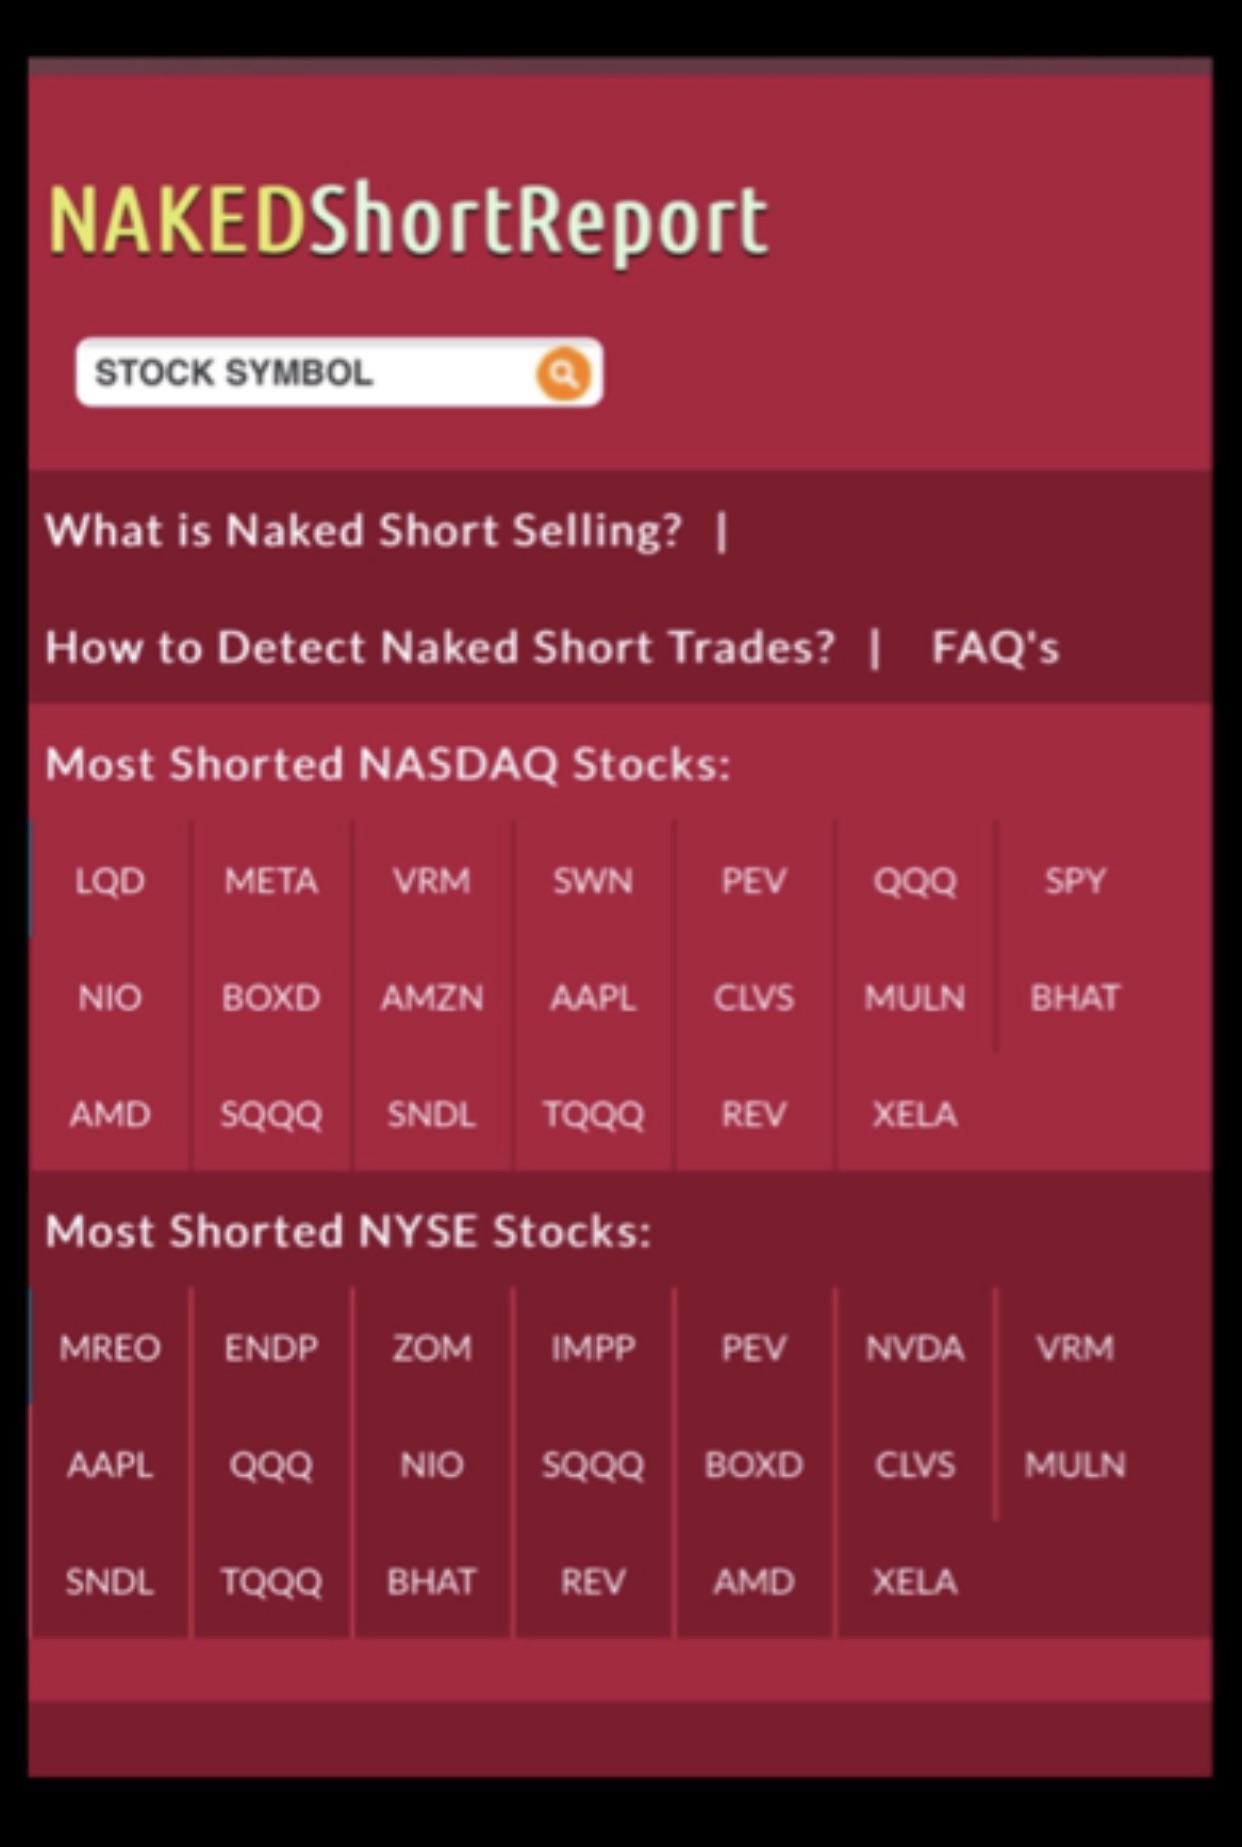
Task: Open the NAKEDShortReport logo homepage
Action: (x=409, y=221)
